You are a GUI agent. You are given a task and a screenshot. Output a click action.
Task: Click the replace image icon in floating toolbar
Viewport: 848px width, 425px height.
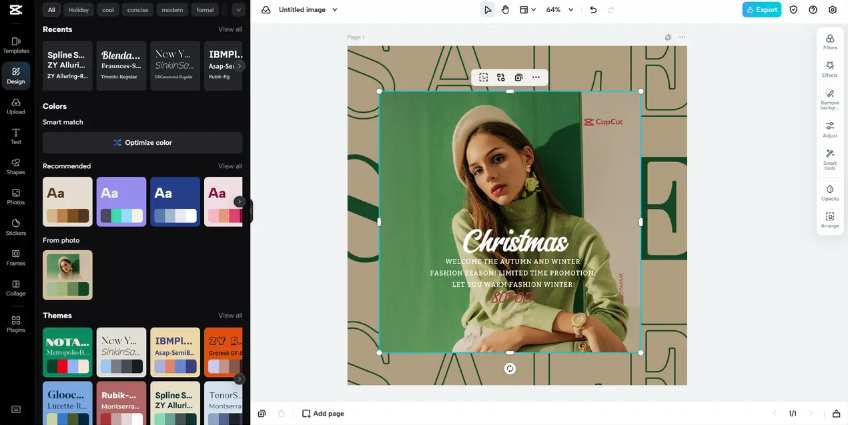pyautogui.click(x=501, y=77)
